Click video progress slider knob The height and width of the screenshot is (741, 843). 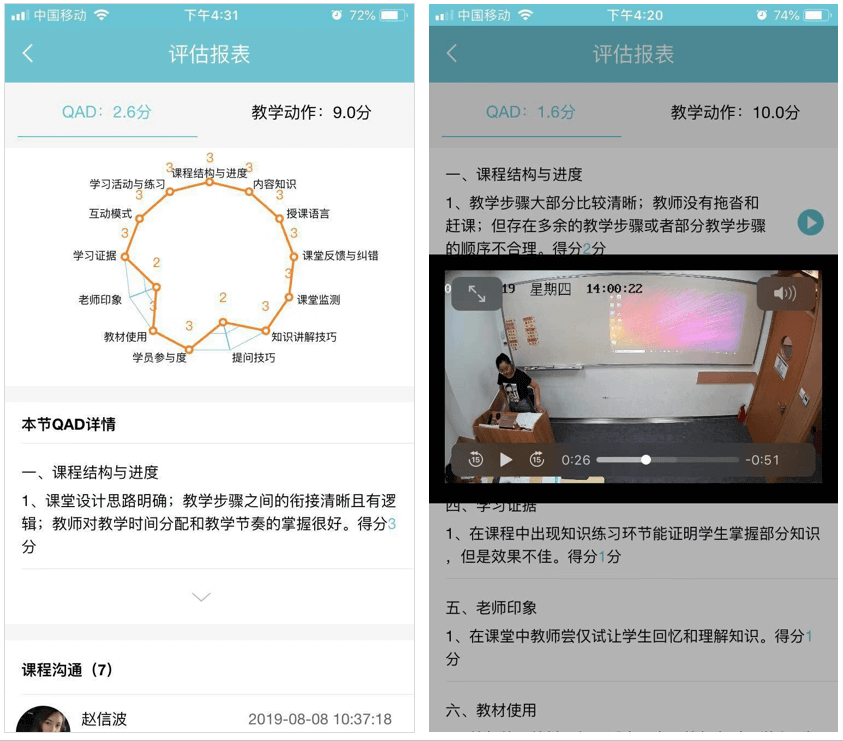click(646, 460)
